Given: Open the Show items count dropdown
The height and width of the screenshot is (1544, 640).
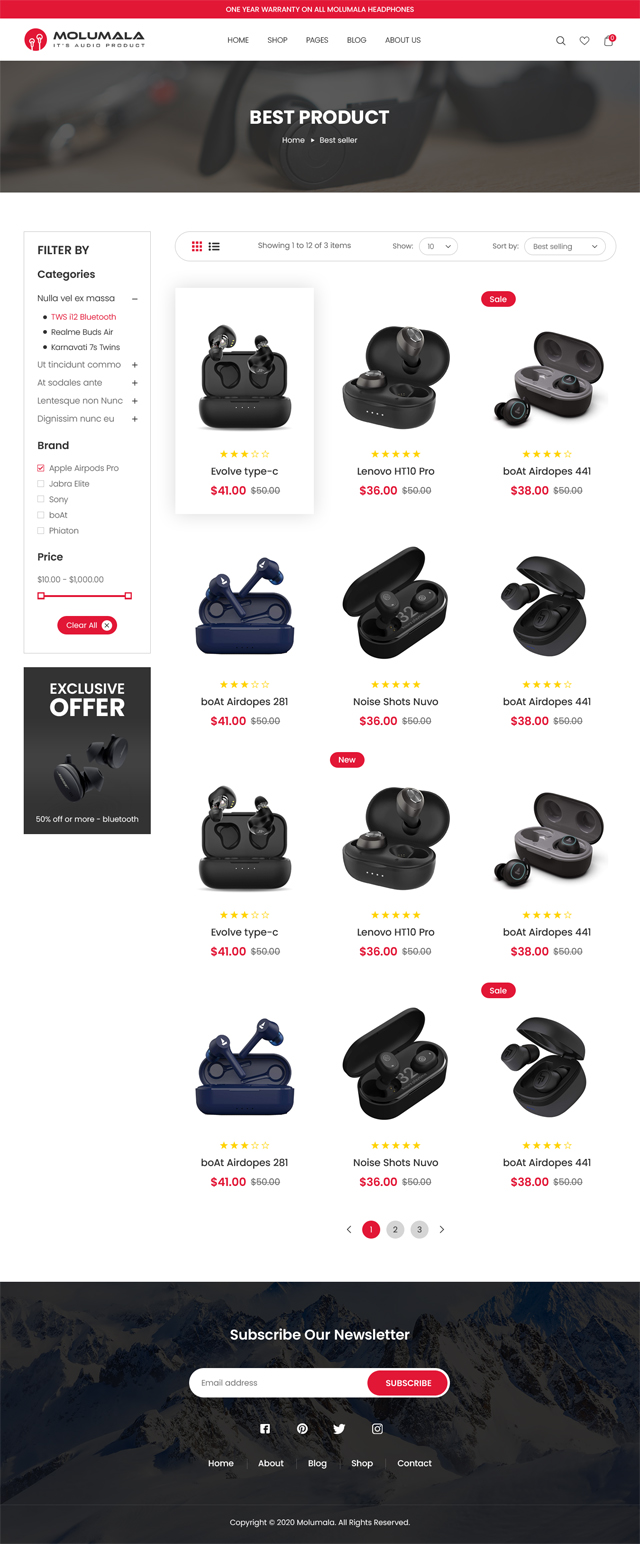Looking at the screenshot, I should point(438,246).
